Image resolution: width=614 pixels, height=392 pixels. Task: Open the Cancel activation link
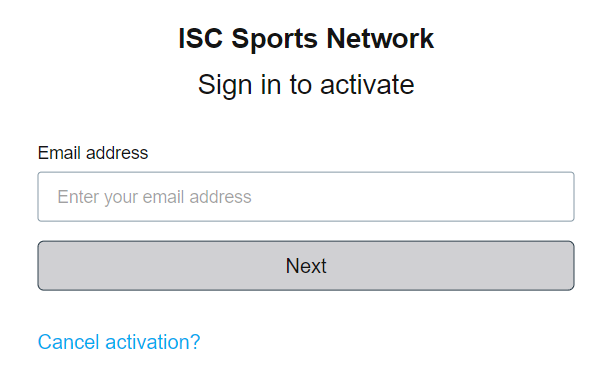click(x=119, y=342)
